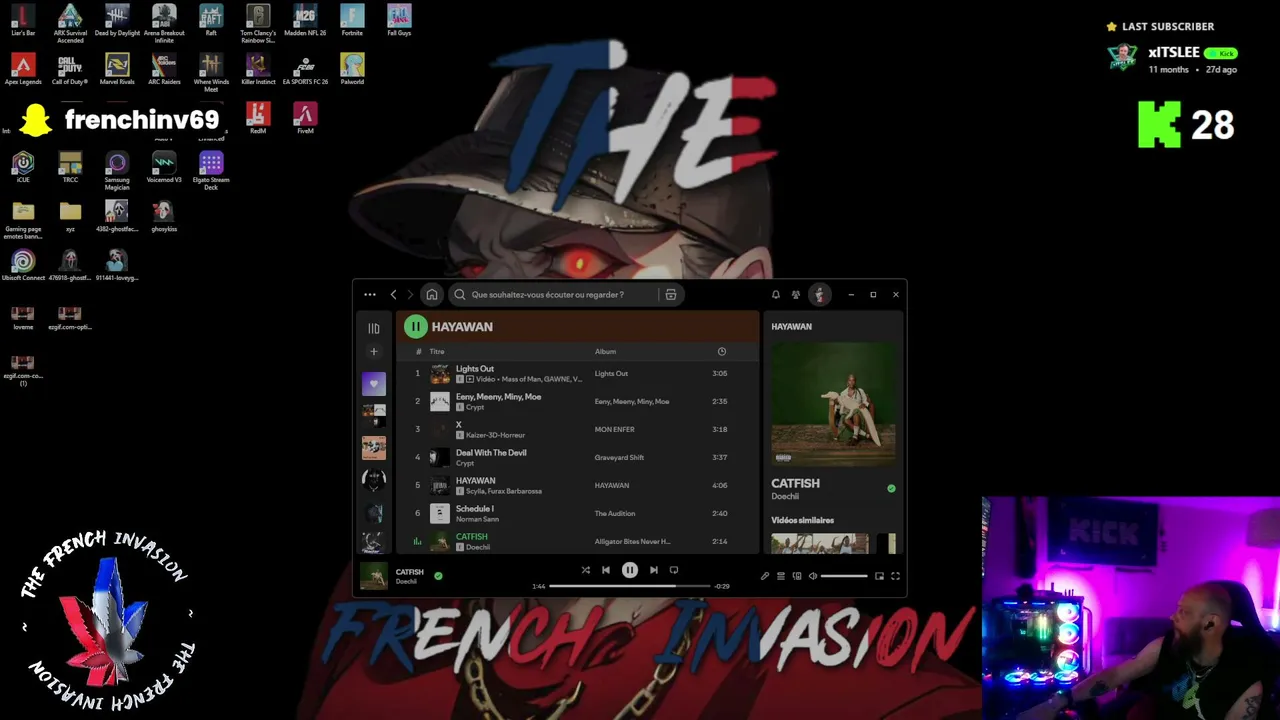Open Spotify notifications bell
Image resolution: width=1280 pixels, height=720 pixels.
coord(775,295)
